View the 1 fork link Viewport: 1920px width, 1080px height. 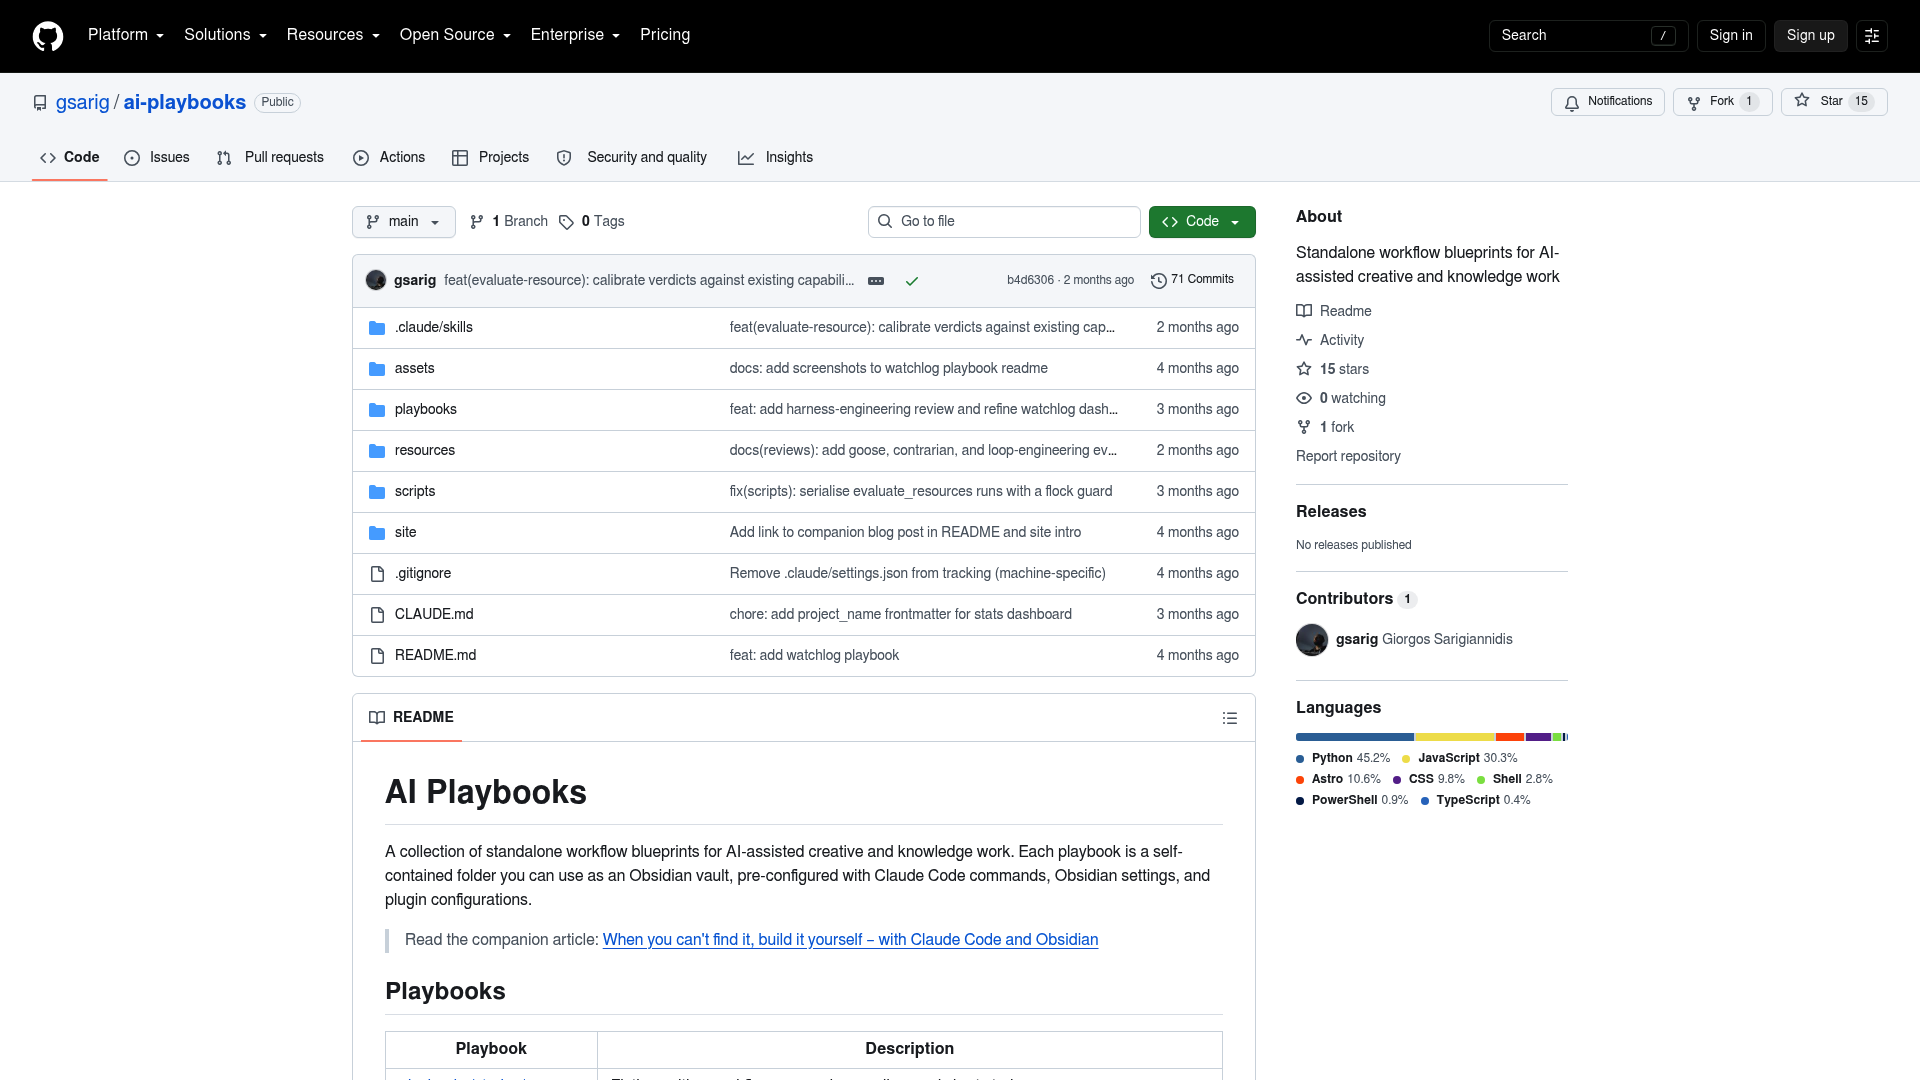point(1325,428)
